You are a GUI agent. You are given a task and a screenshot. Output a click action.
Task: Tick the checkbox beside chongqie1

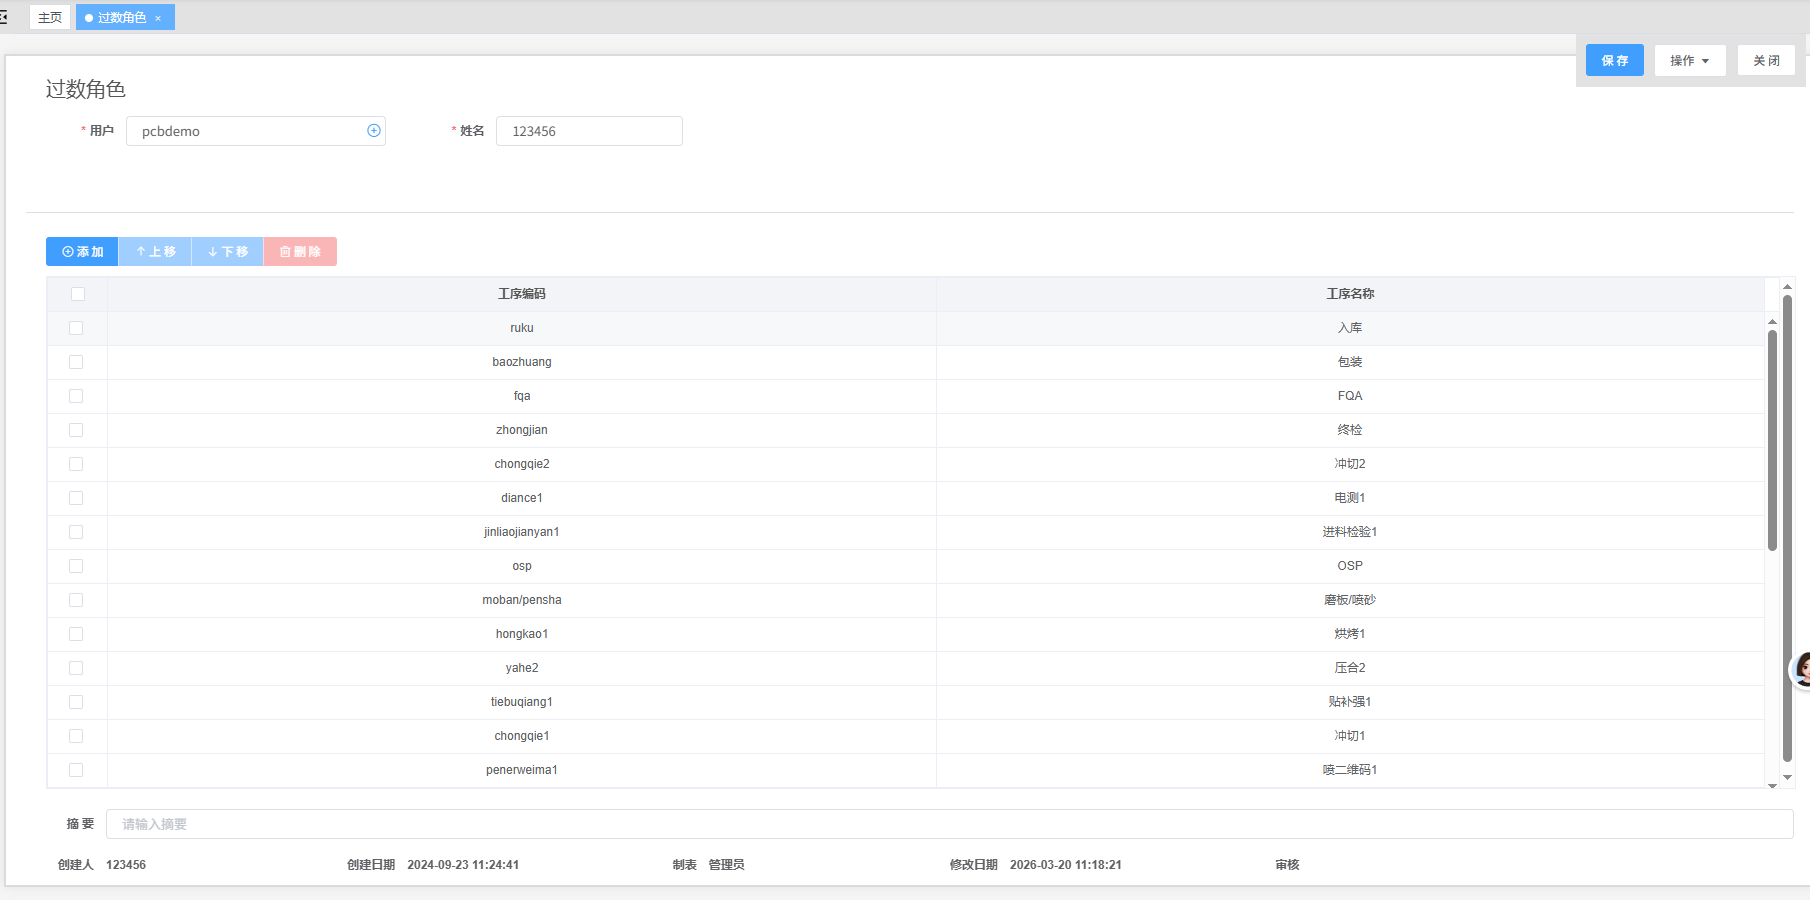tap(76, 736)
